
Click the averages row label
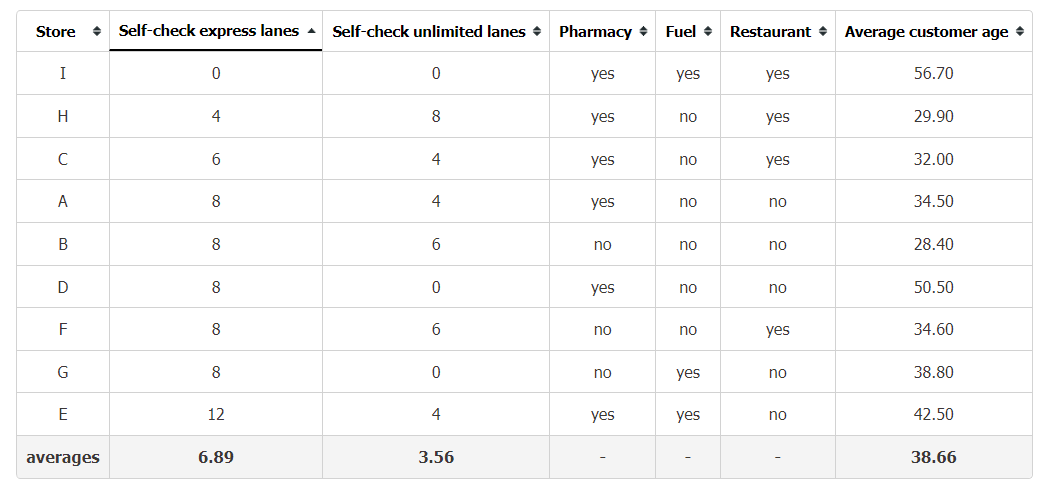(x=63, y=458)
